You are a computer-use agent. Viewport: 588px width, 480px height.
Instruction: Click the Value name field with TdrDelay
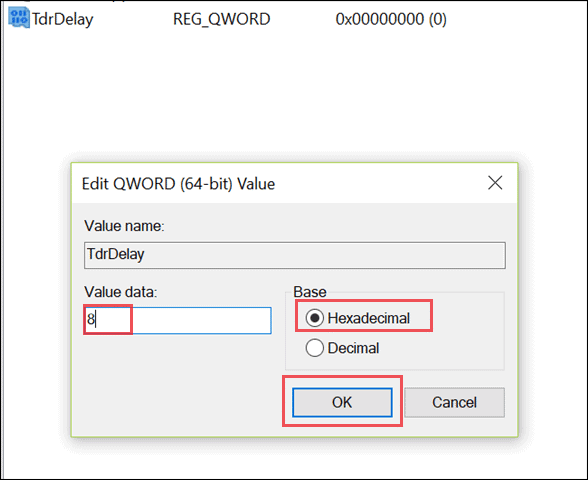click(x=295, y=255)
